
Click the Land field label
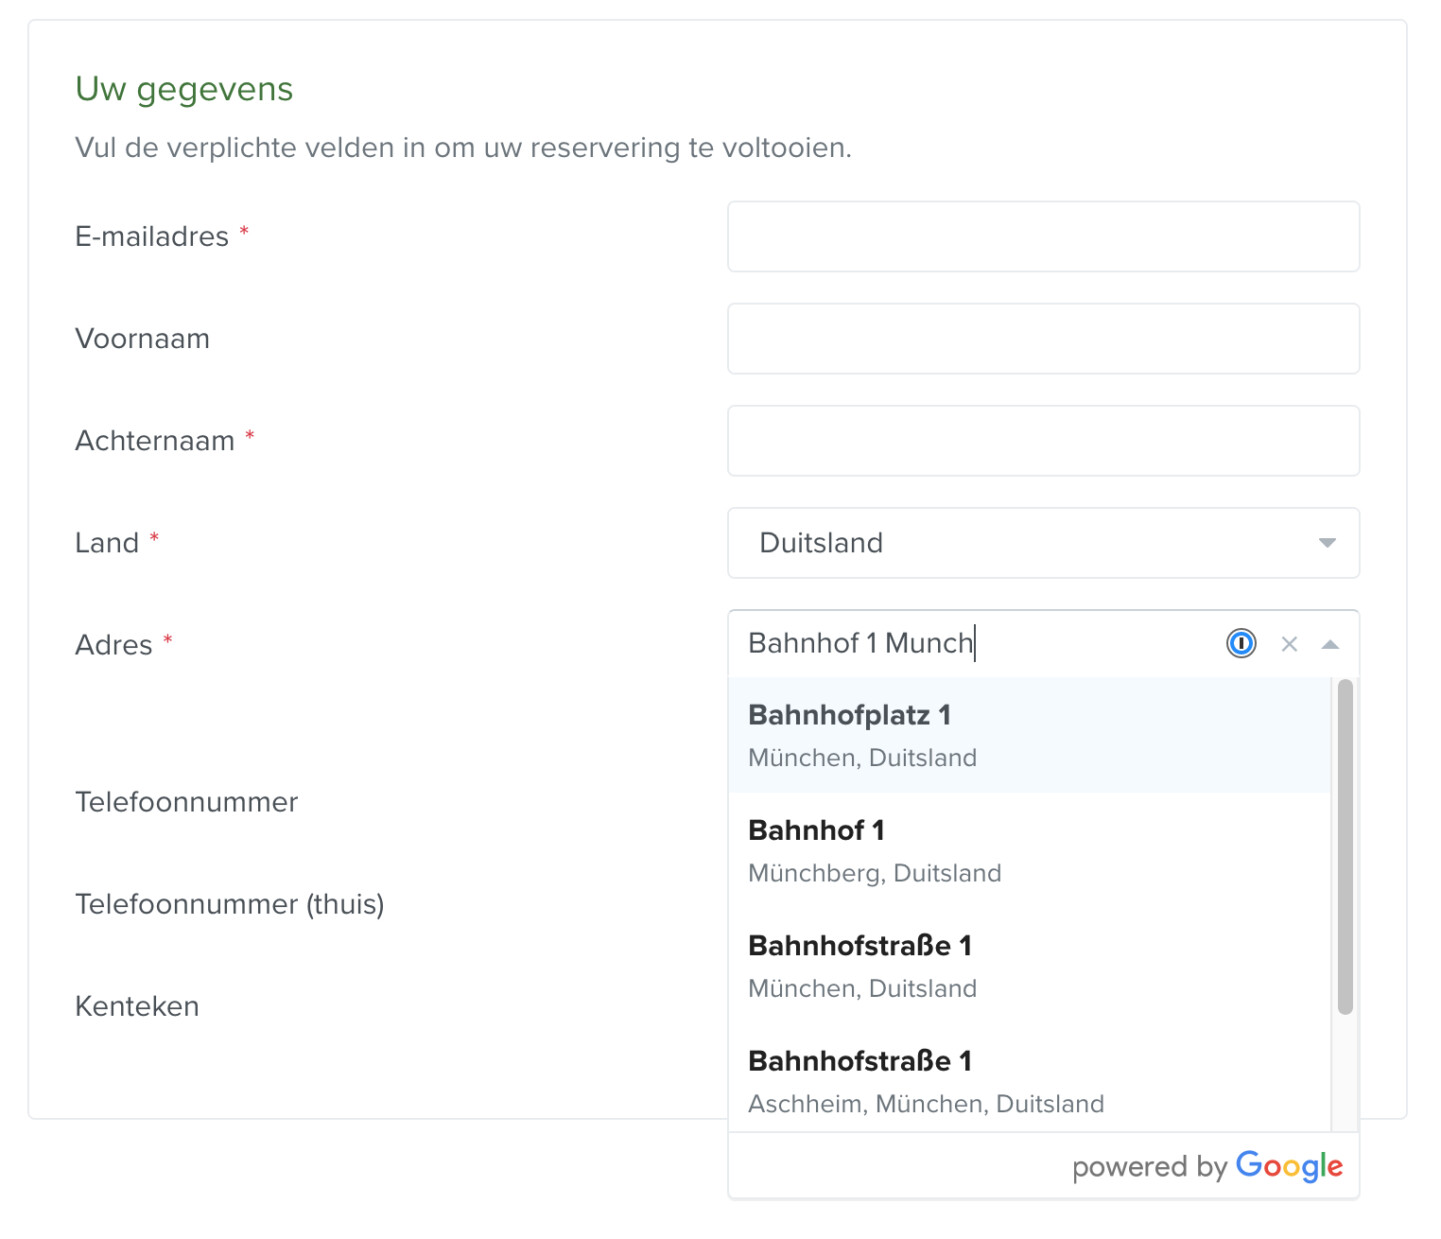pos(107,543)
